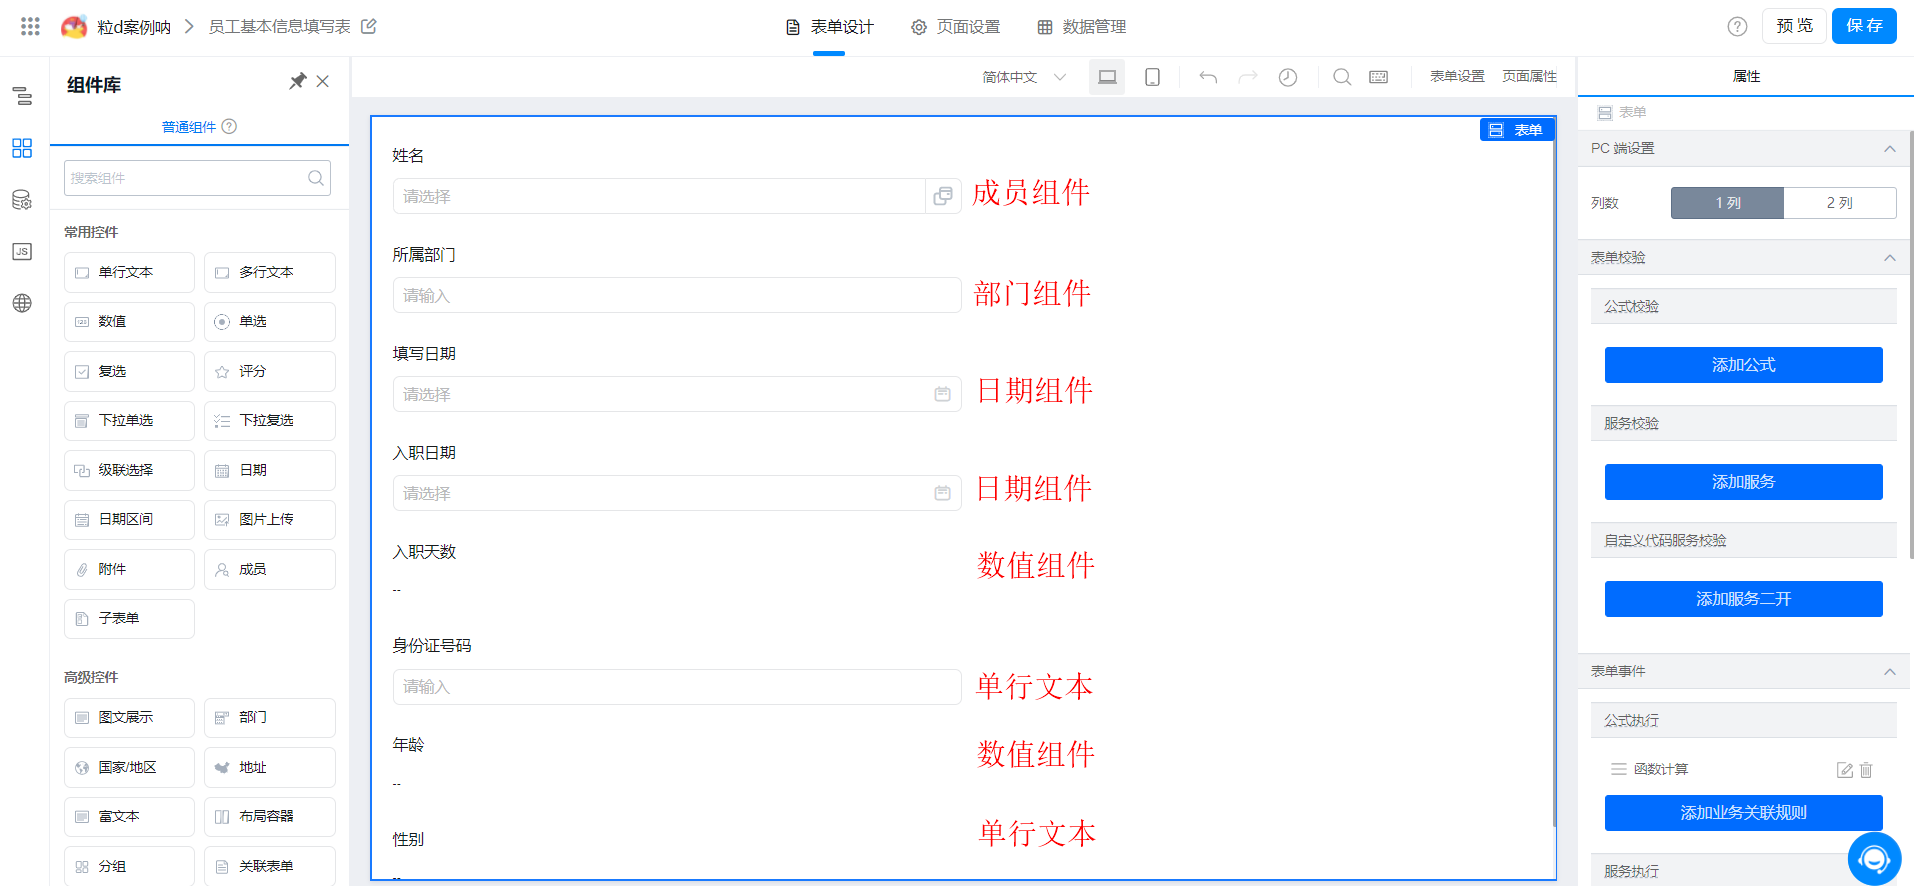Click the 添加公式 button
Viewport: 1914px width, 886px height.
point(1743,365)
